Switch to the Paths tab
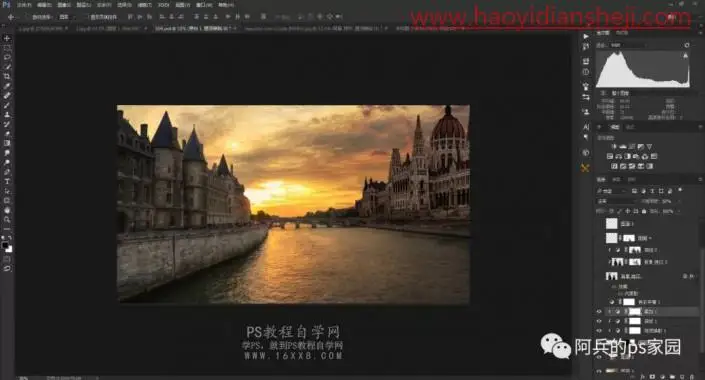Image resolution: width=705 pixels, height=380 pixels. click(631, 179)
